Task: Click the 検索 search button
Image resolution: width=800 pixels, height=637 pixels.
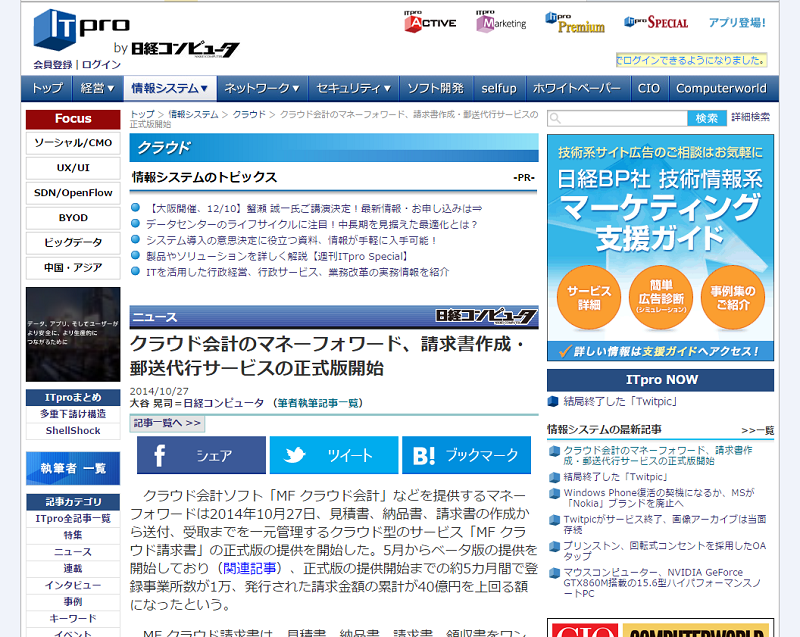Action: (707, 118)
